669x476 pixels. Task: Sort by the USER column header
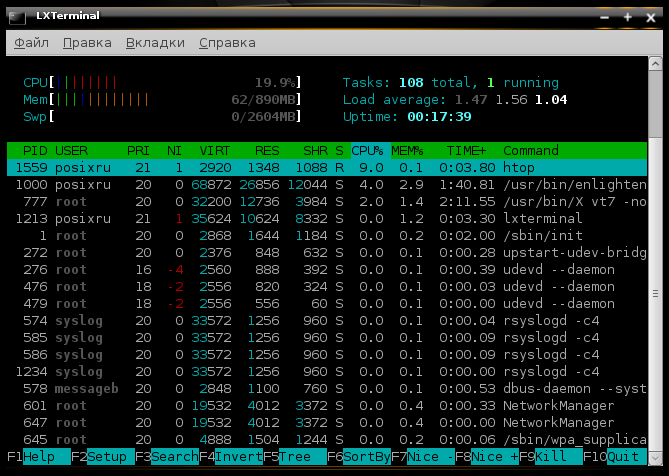point(71,151)
